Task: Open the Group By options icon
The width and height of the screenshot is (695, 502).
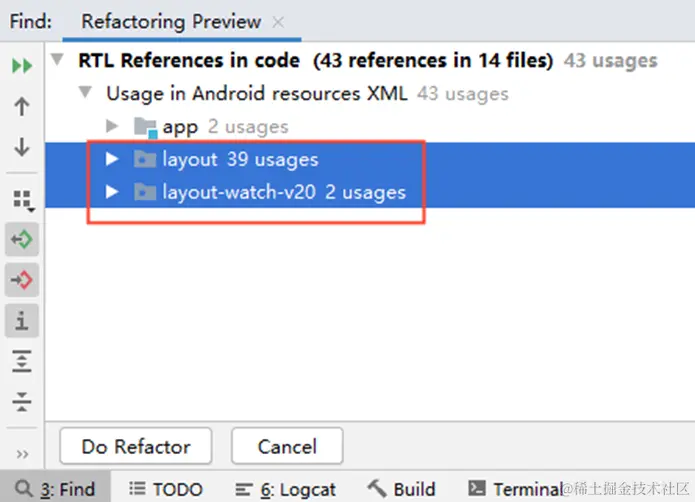Action: tap(23, 201)
